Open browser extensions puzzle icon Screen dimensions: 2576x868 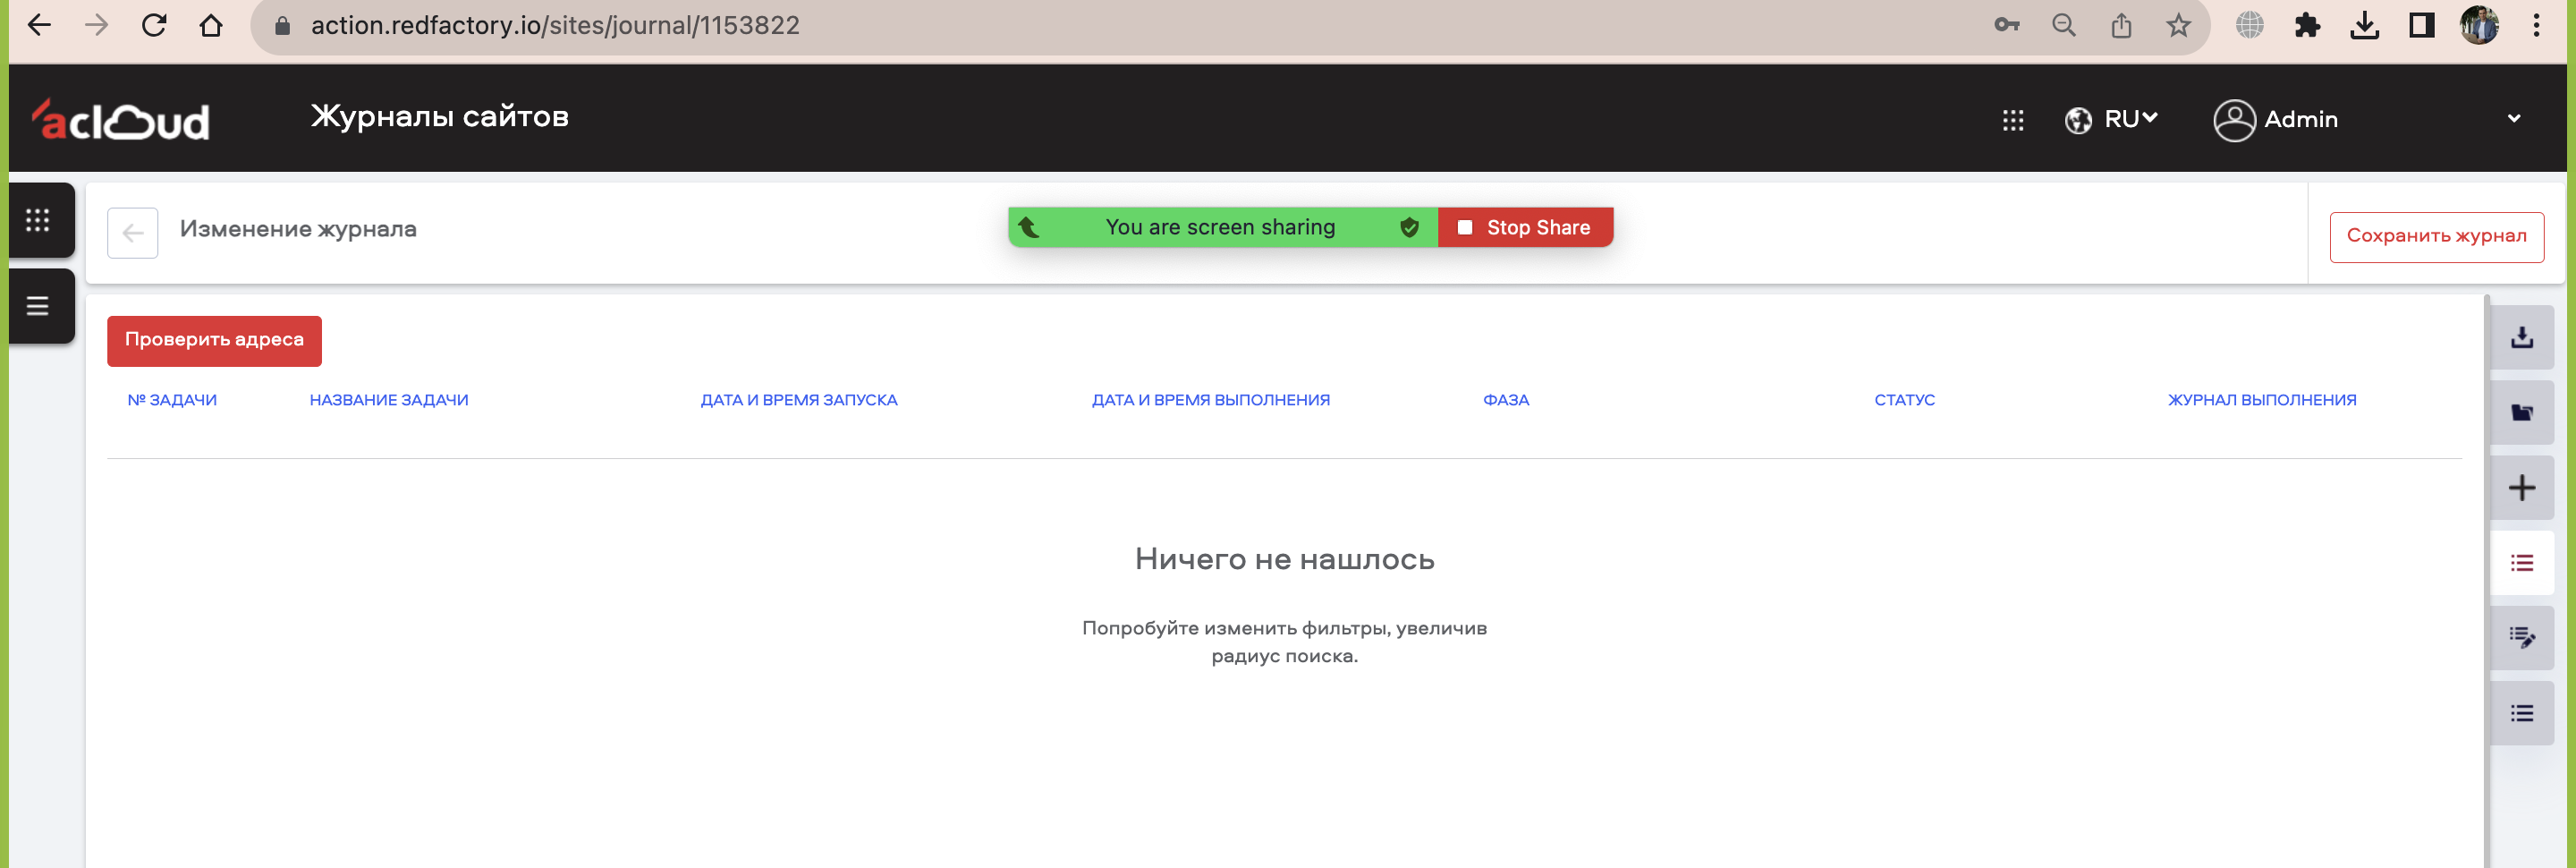(x=2307, y=25)
